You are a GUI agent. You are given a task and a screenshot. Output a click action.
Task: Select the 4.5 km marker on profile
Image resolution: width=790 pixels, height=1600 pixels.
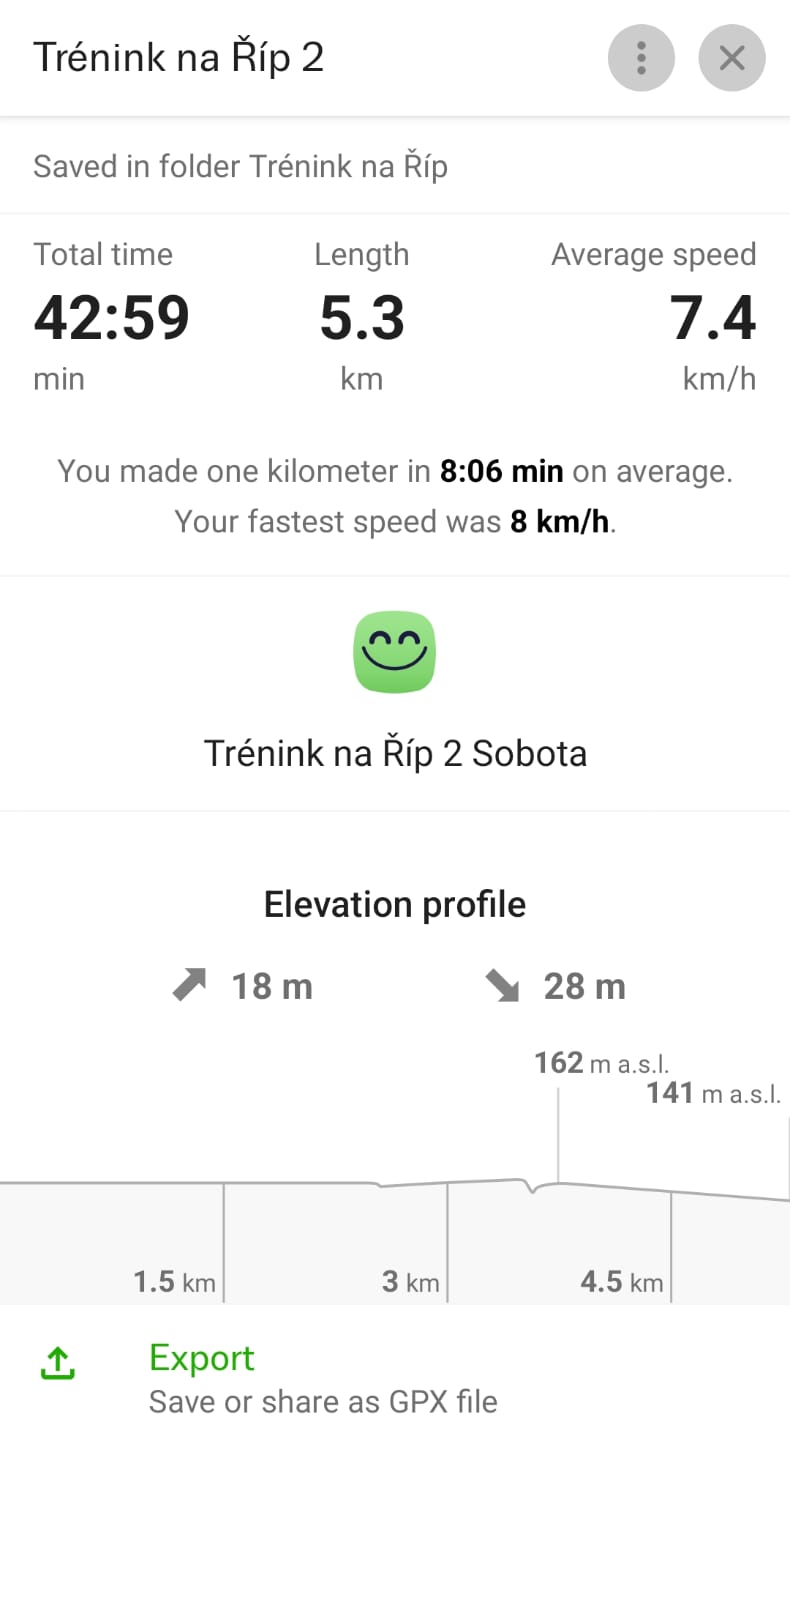pyautogui.click(x=621, y=1281)
